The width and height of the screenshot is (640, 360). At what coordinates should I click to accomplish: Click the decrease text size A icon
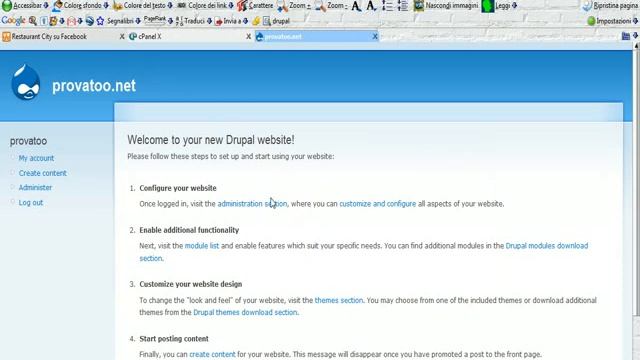pyautogui.click(x=371, y=6)
